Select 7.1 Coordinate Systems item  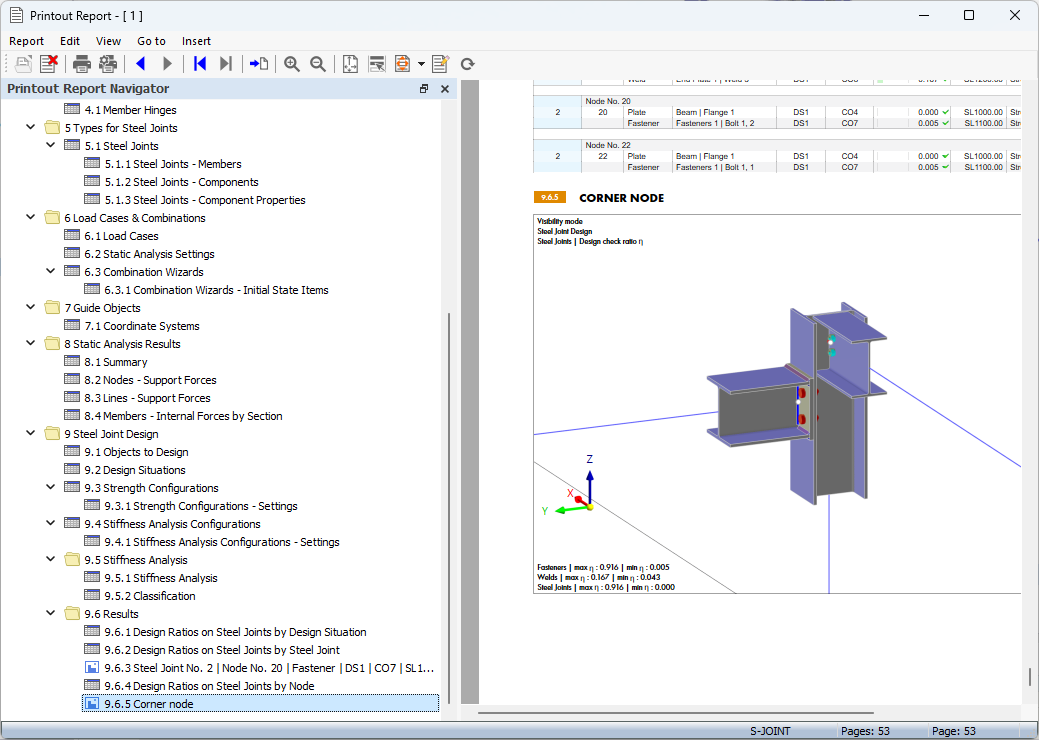[142, 326]
